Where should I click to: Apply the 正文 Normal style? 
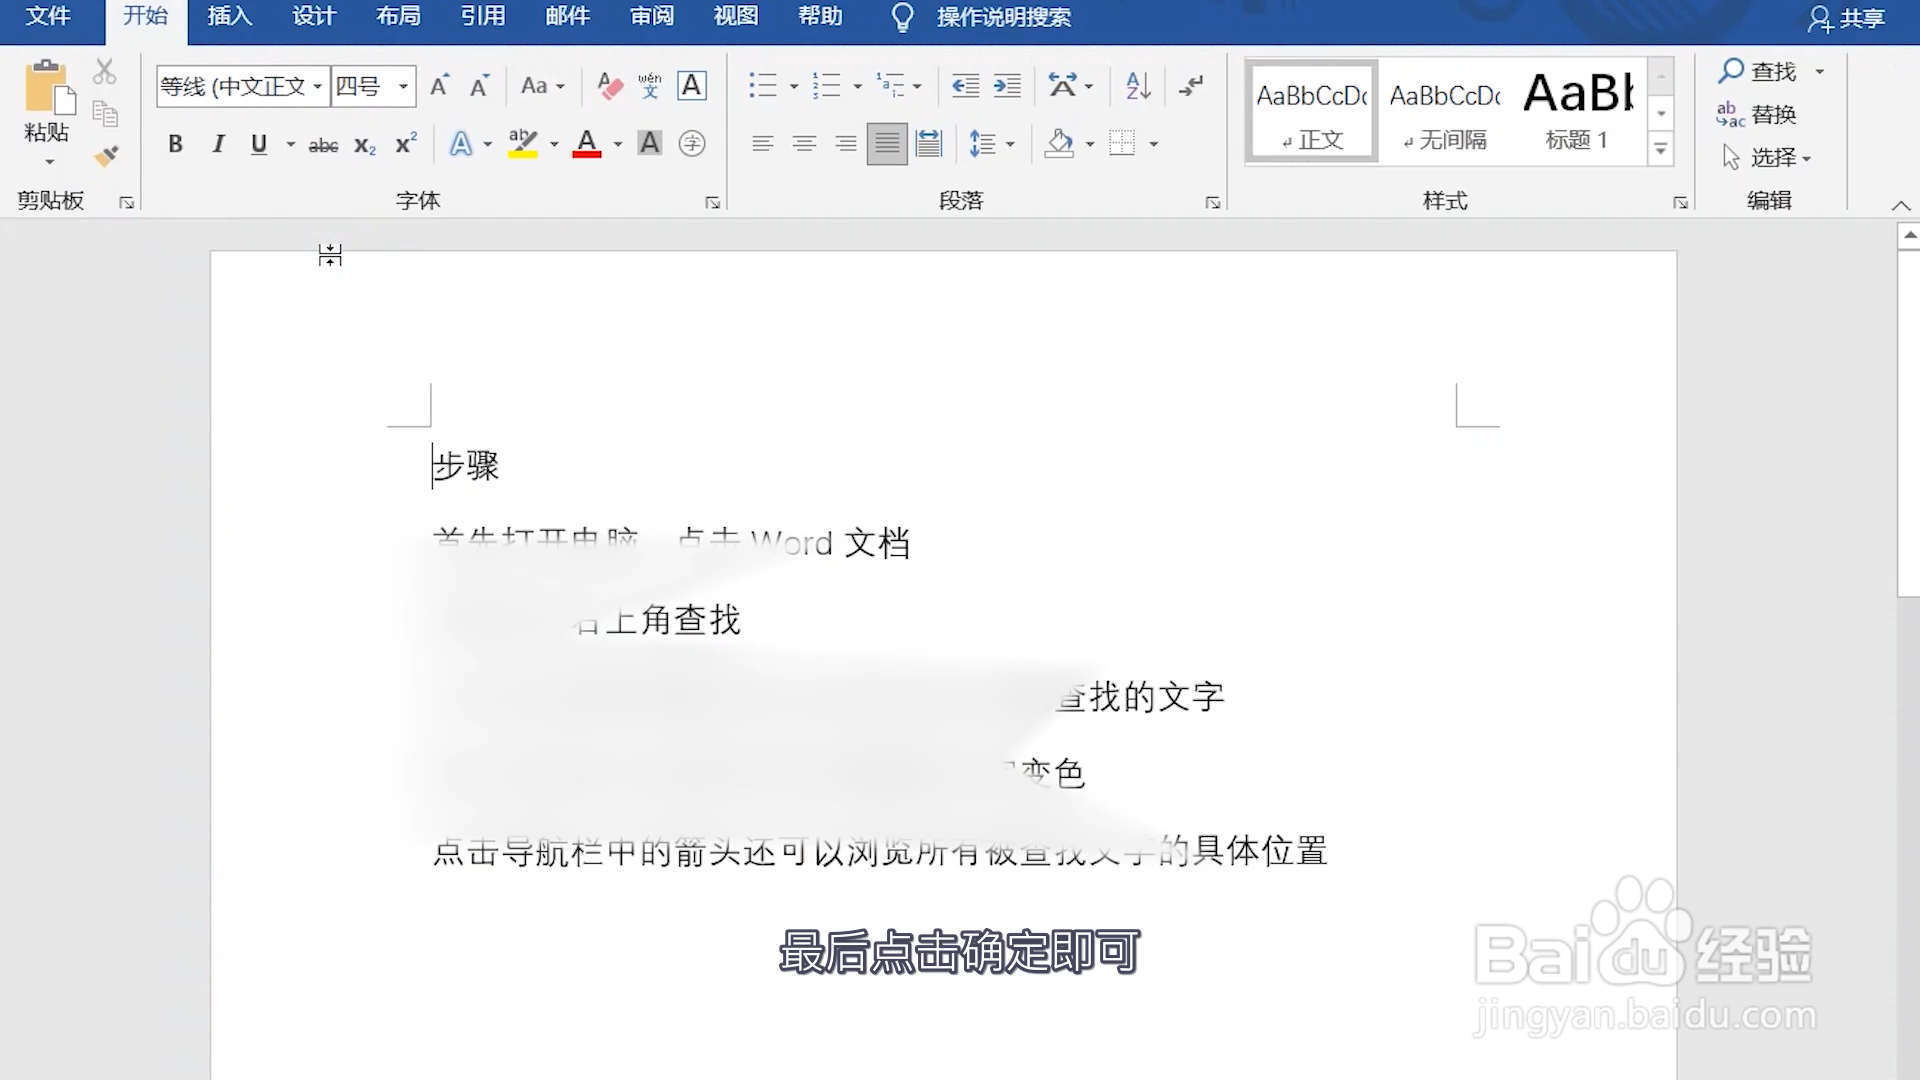click(1313, 111)
